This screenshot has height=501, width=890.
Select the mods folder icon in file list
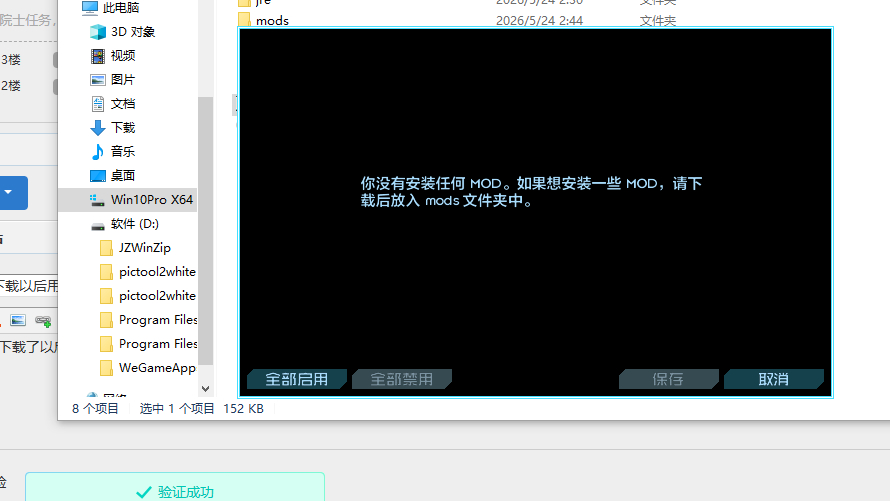coord(245,20)
